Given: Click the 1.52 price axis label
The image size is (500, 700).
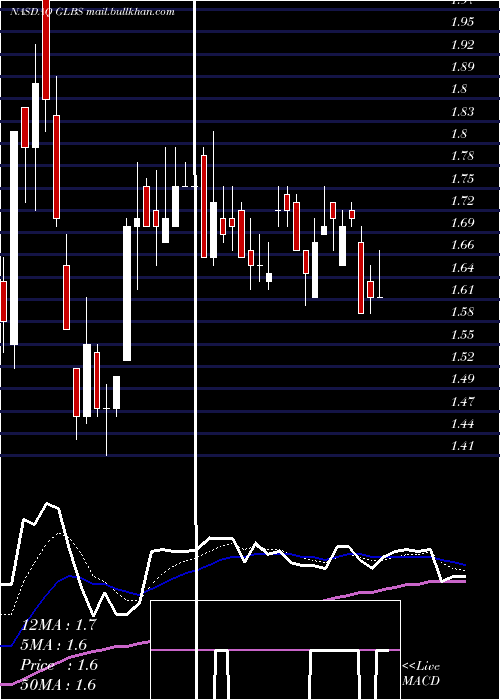Looking at the screenshot, I should click(462, 356).
